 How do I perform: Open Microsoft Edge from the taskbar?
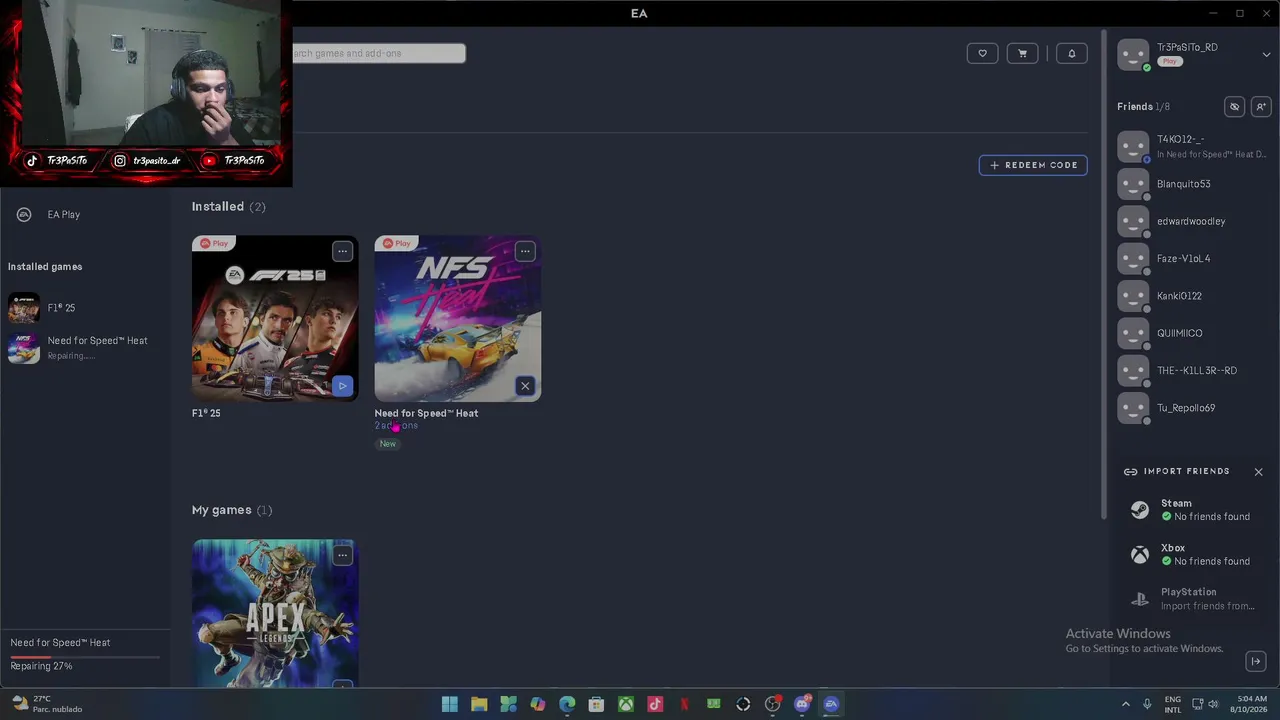(x=567, y=704)
